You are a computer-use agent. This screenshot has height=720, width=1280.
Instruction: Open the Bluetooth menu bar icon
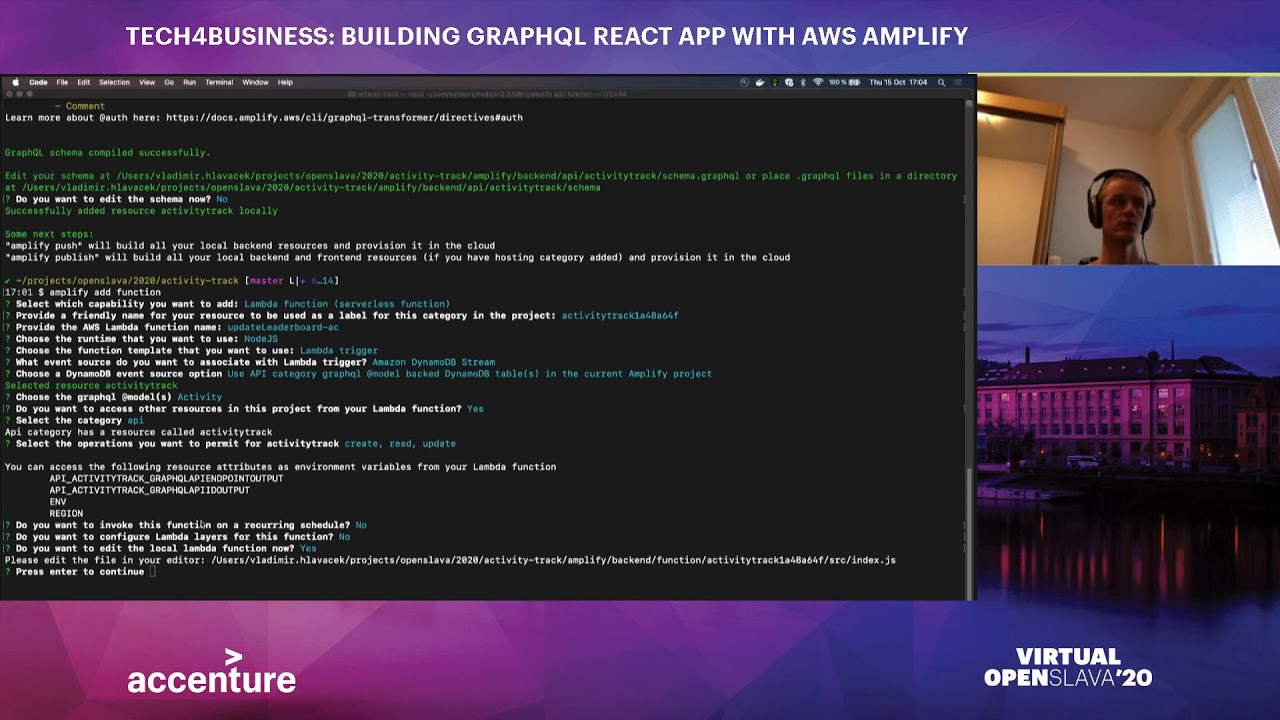803,82
